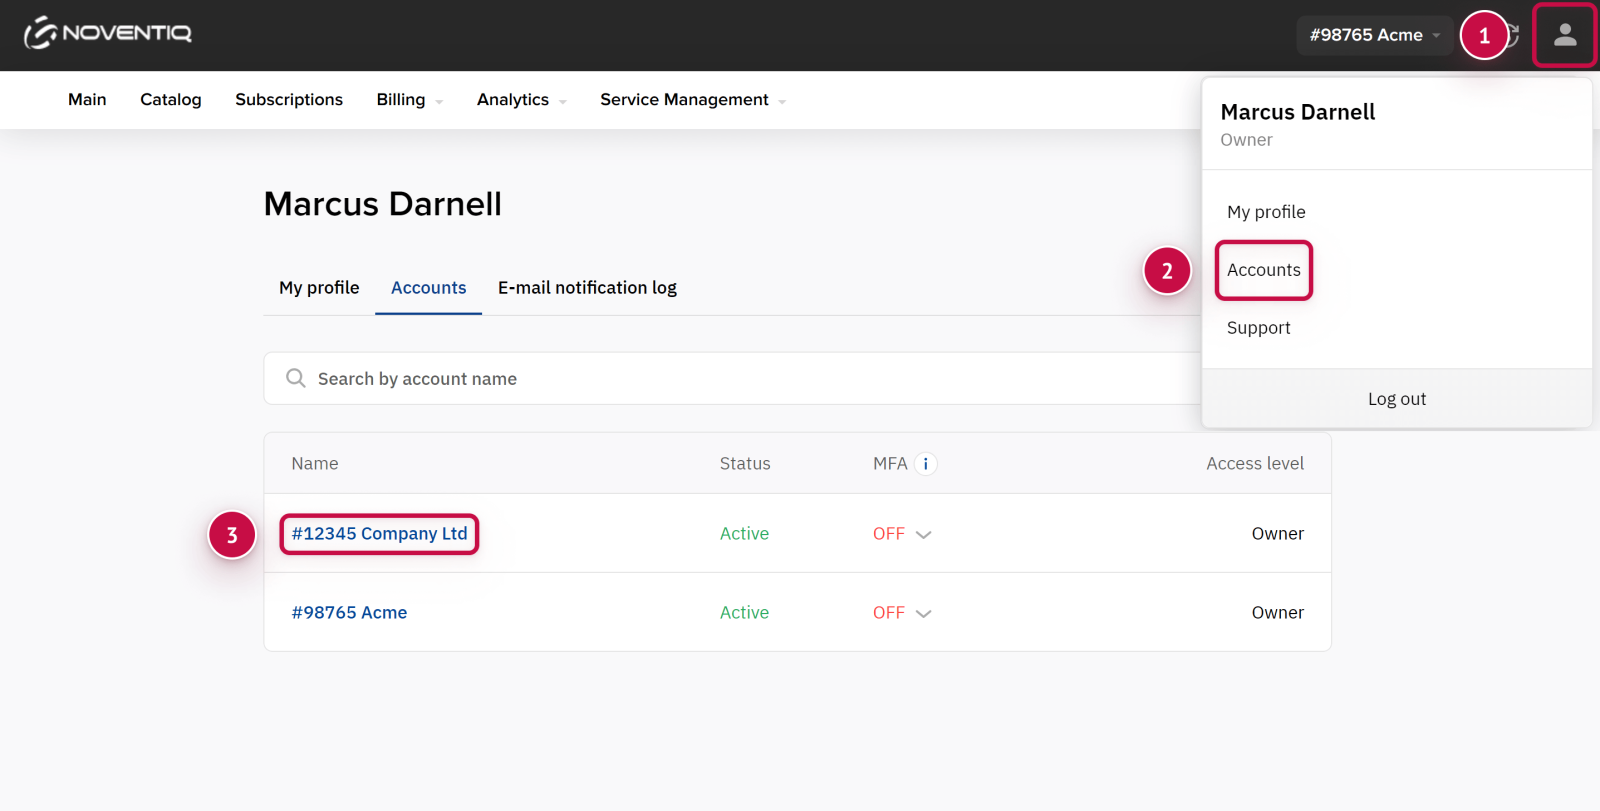Expand the Billing menu

pos(409,100)
